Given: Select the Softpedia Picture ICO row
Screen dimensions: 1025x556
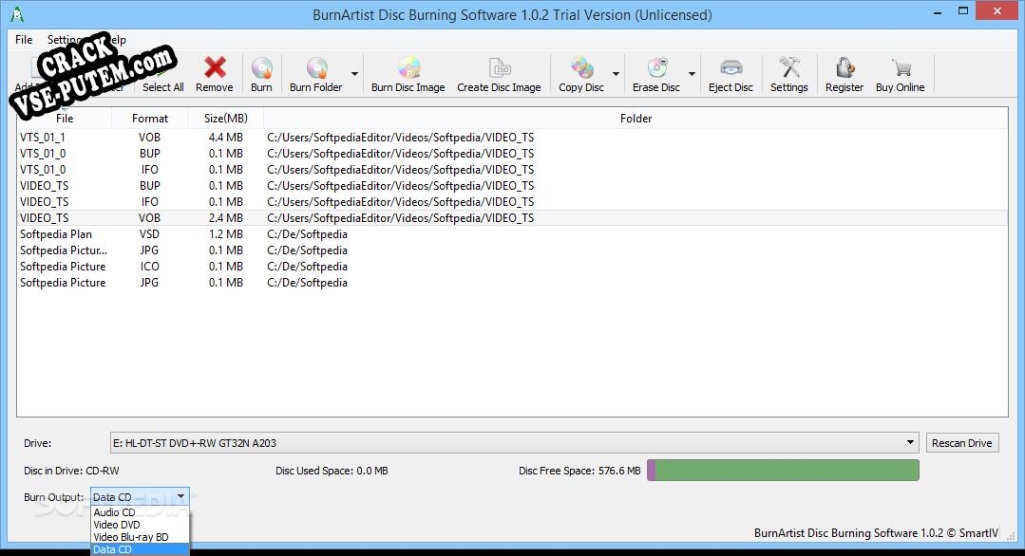Looking at the screenshot, I should [512, 267].
